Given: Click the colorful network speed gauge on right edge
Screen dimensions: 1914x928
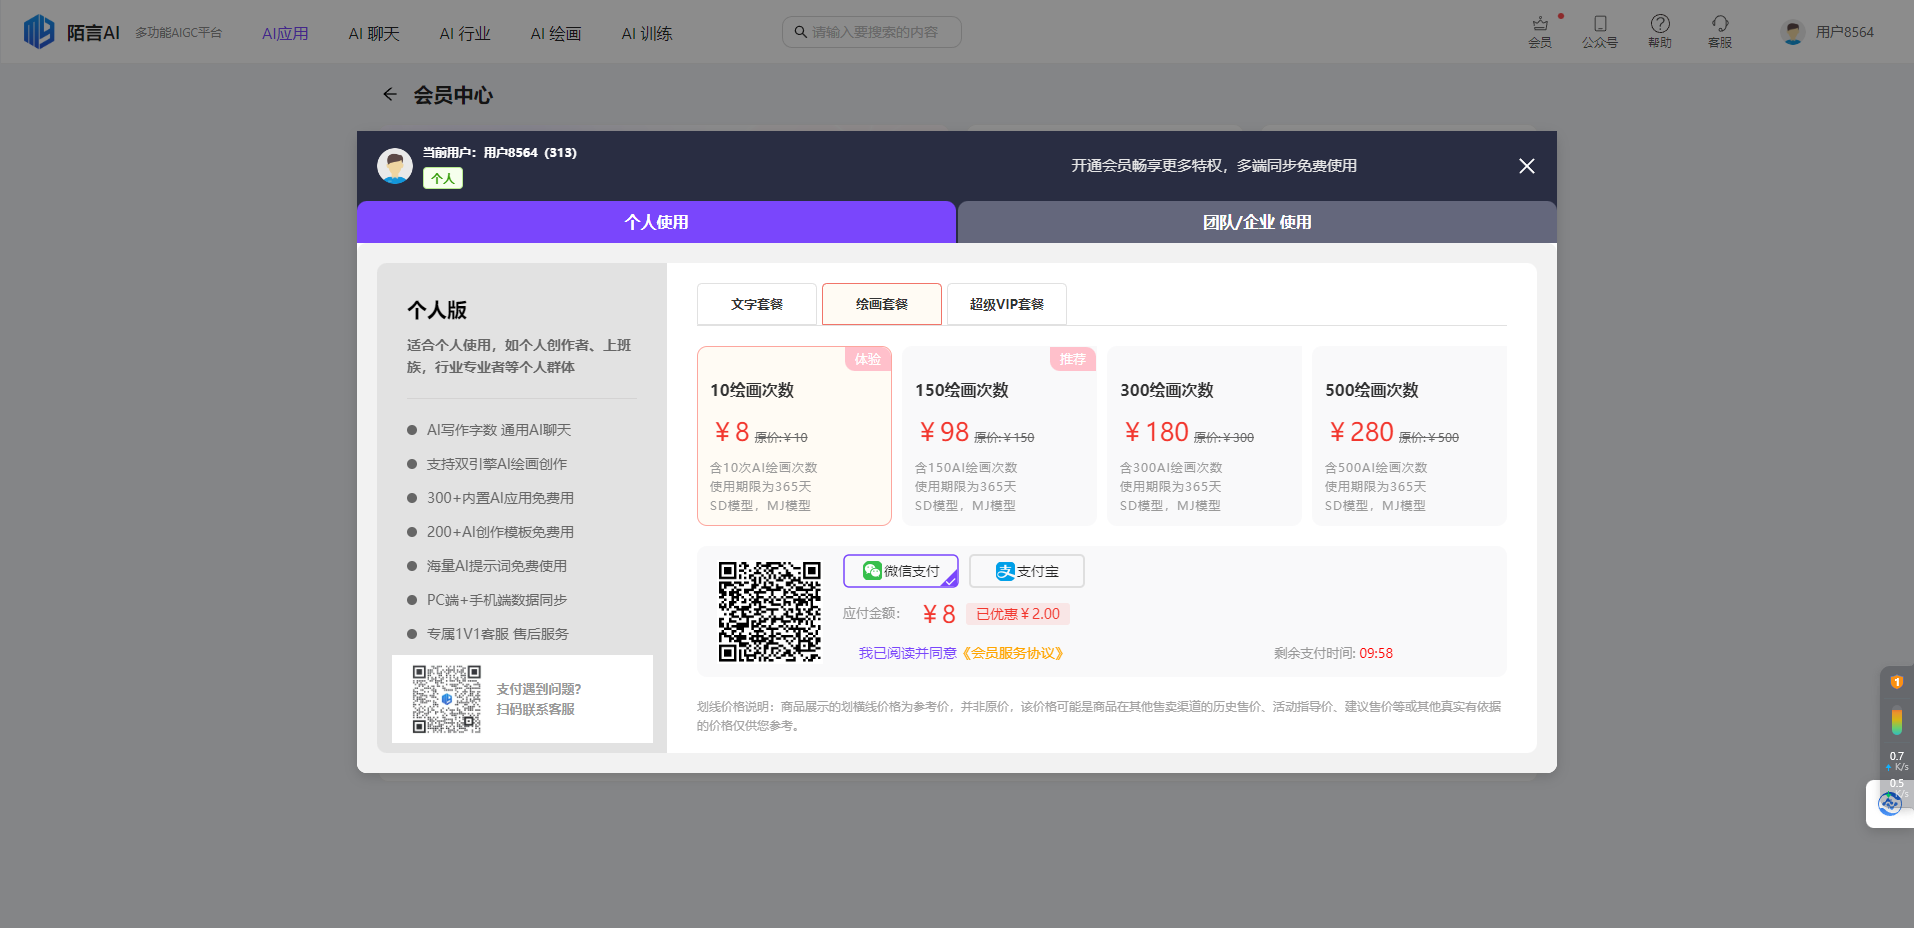Looking at the screenshot, I should pos(1897,720).
